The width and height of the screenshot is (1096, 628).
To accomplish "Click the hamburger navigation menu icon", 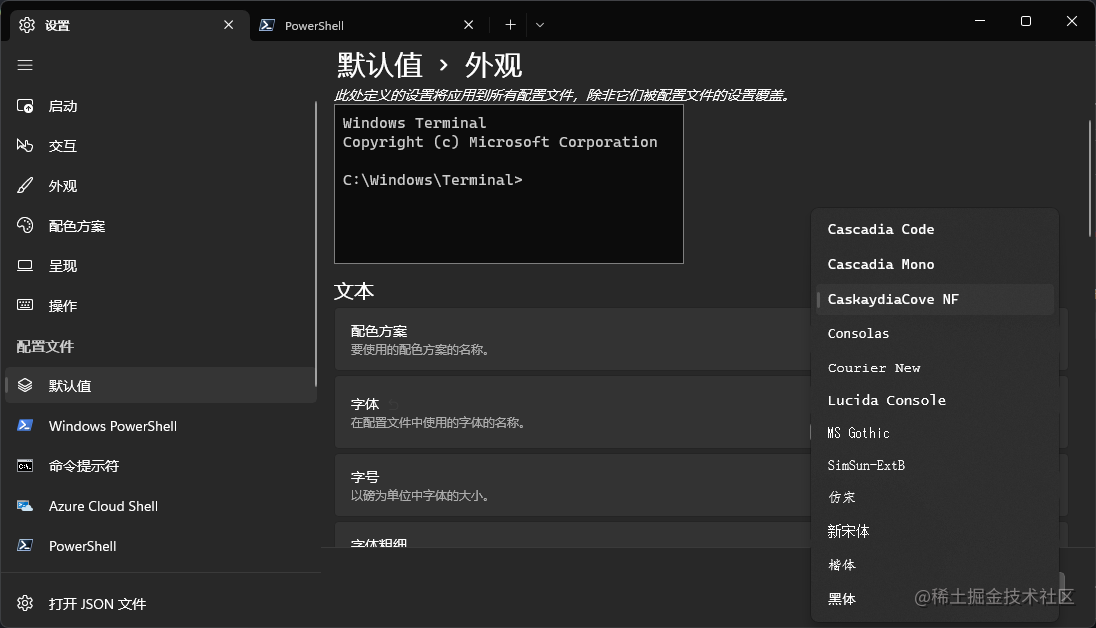I will click(x=25, y=65).
